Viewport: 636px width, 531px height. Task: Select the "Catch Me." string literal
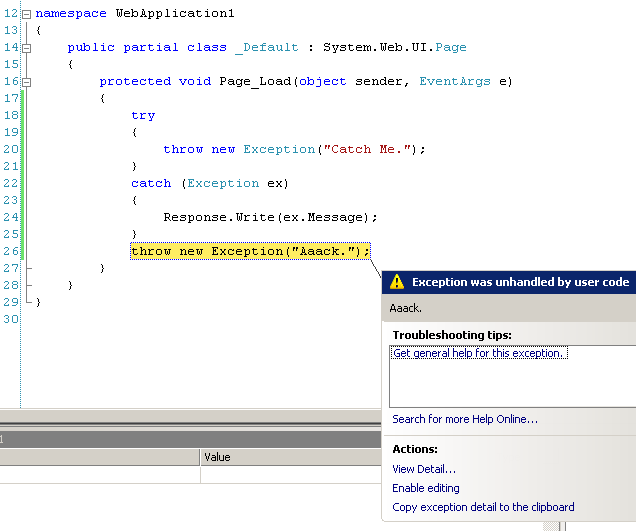point(367,149)
